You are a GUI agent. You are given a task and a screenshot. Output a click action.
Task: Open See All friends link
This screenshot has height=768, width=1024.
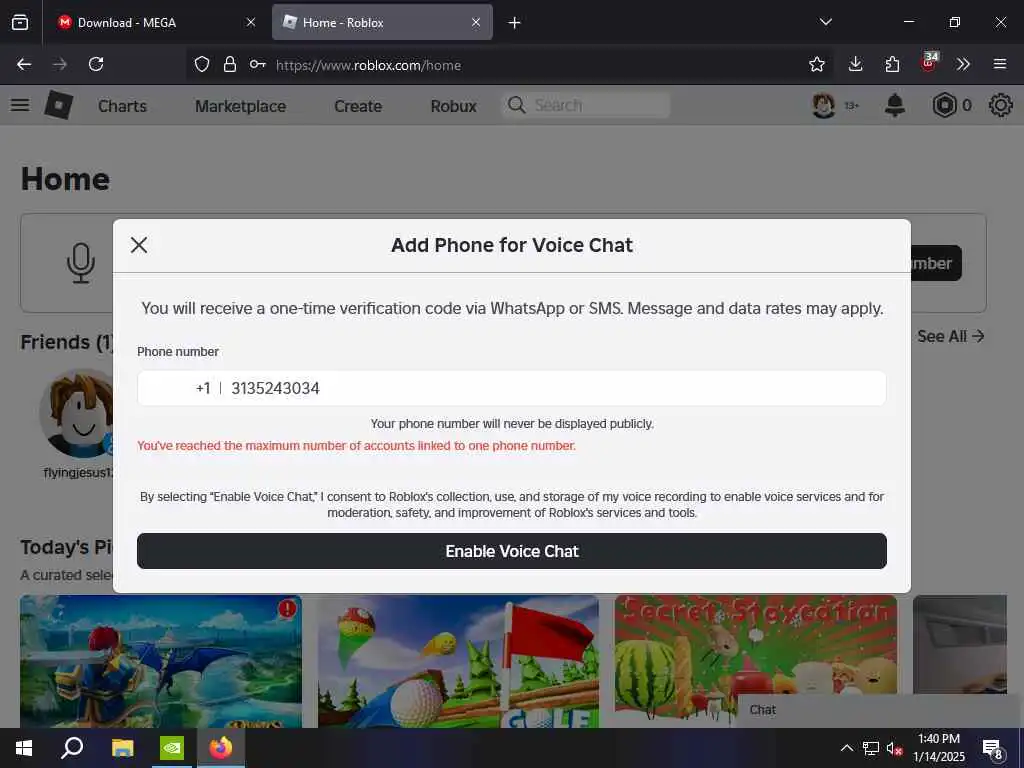950,336
